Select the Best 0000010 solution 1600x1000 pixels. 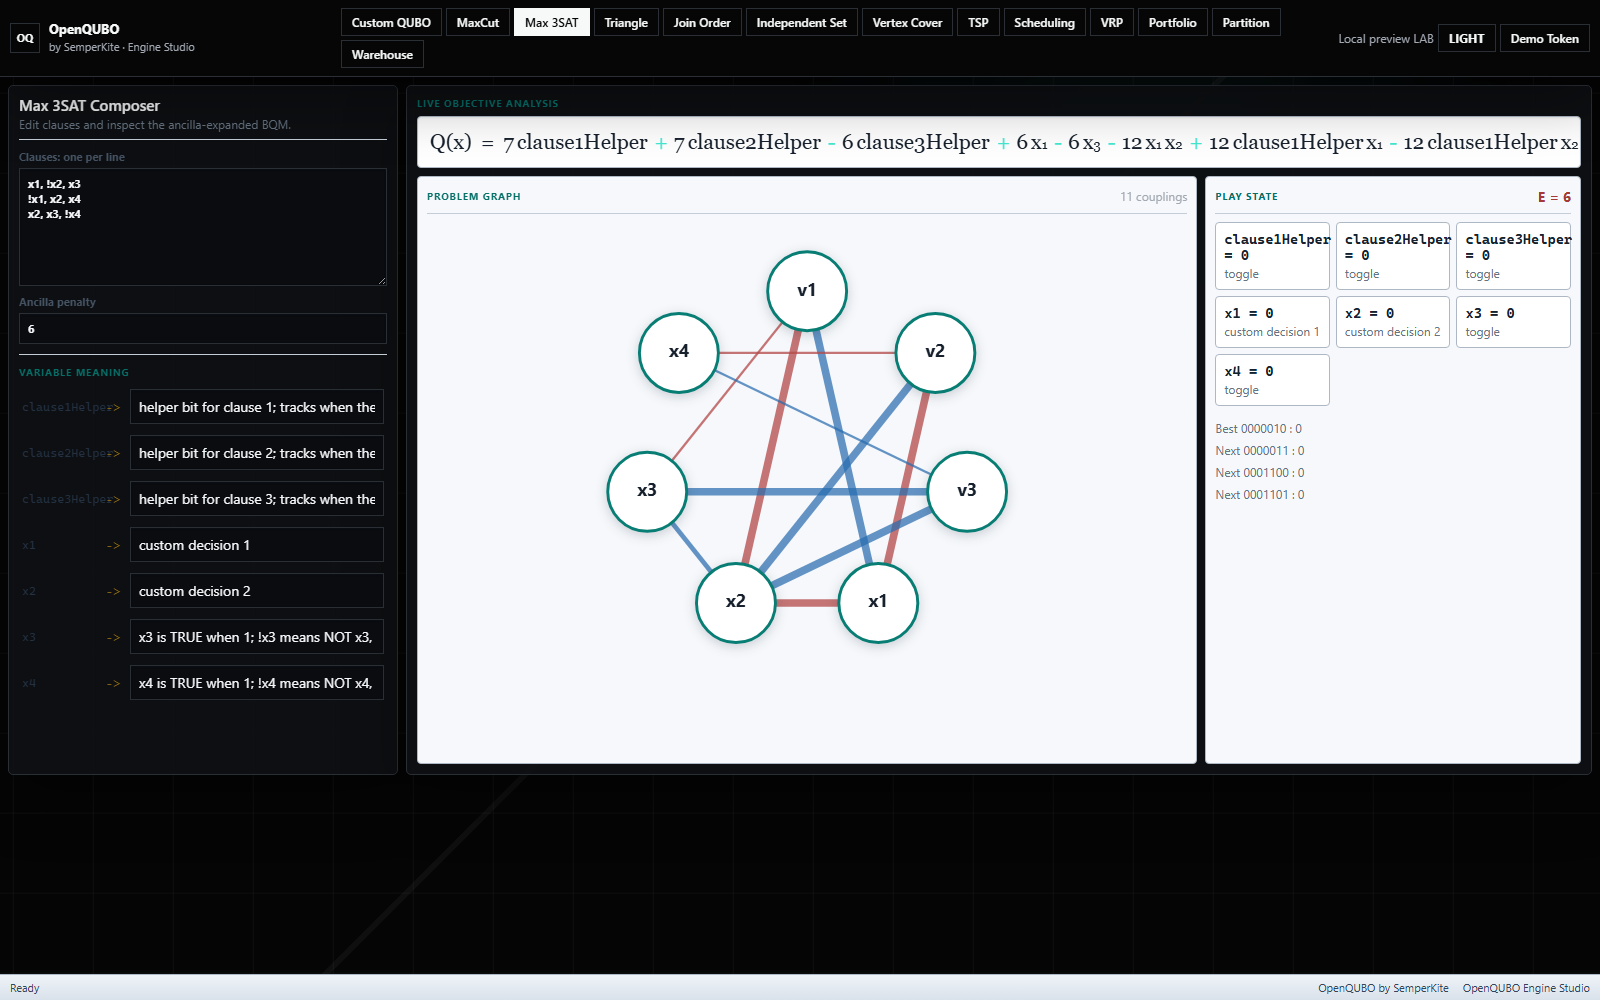click(1259, 429)
